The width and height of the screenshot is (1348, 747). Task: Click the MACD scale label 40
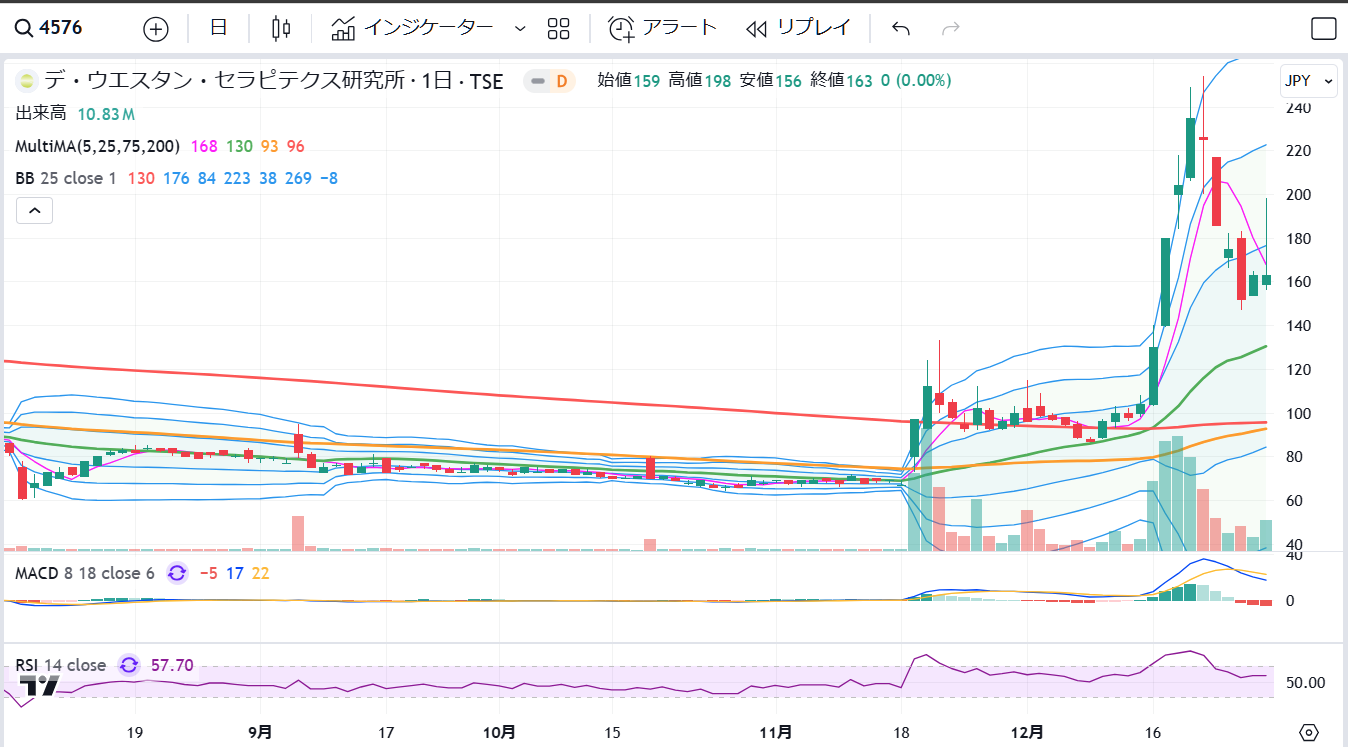coord(1295,556)
